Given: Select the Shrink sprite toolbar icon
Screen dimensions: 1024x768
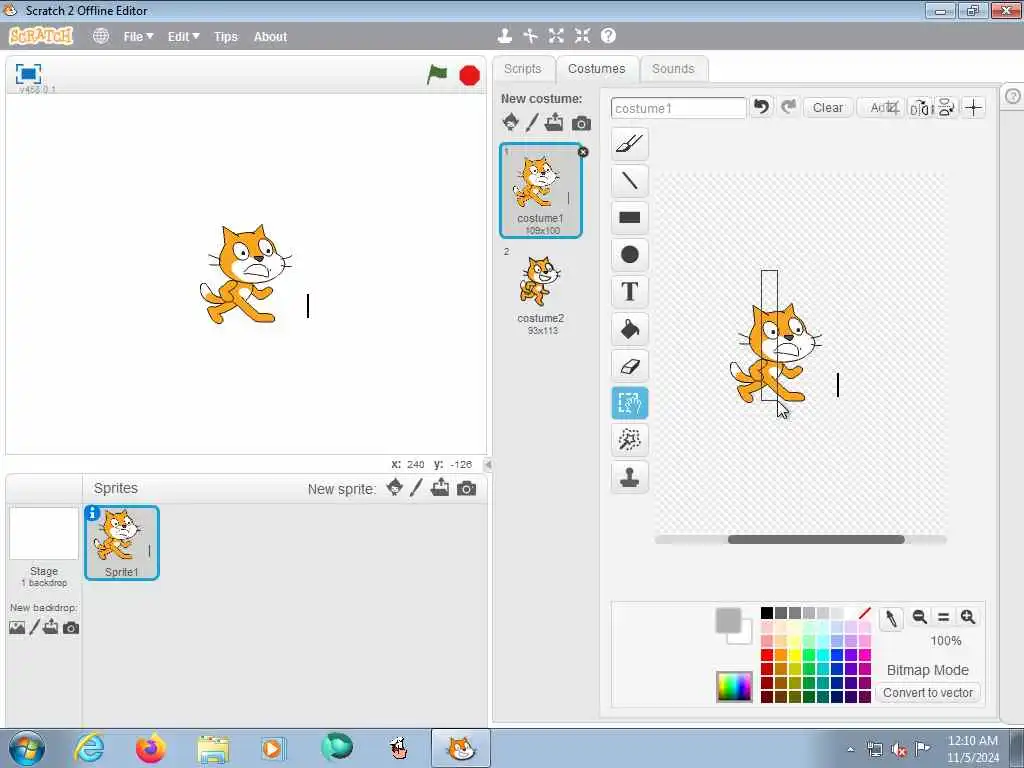Looking at the screenshot, I should pyautogui.click(x=583, y=36).
